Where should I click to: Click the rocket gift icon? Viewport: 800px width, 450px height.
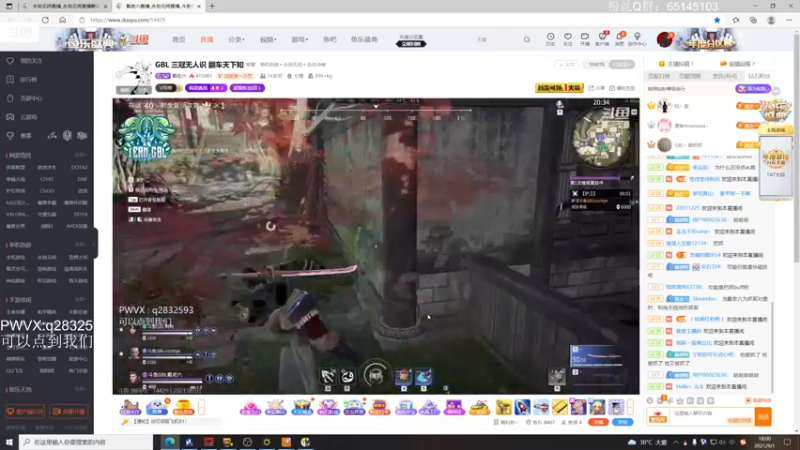point(522,407)
